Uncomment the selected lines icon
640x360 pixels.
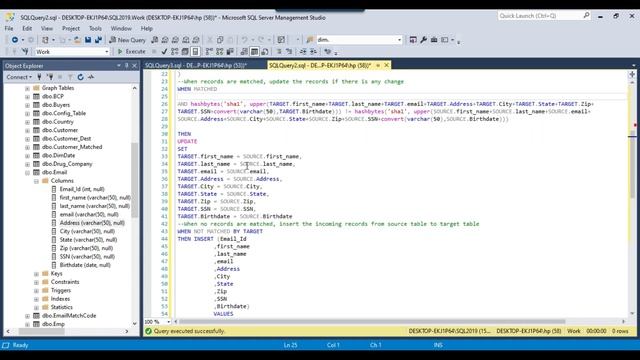coord(289,51)
